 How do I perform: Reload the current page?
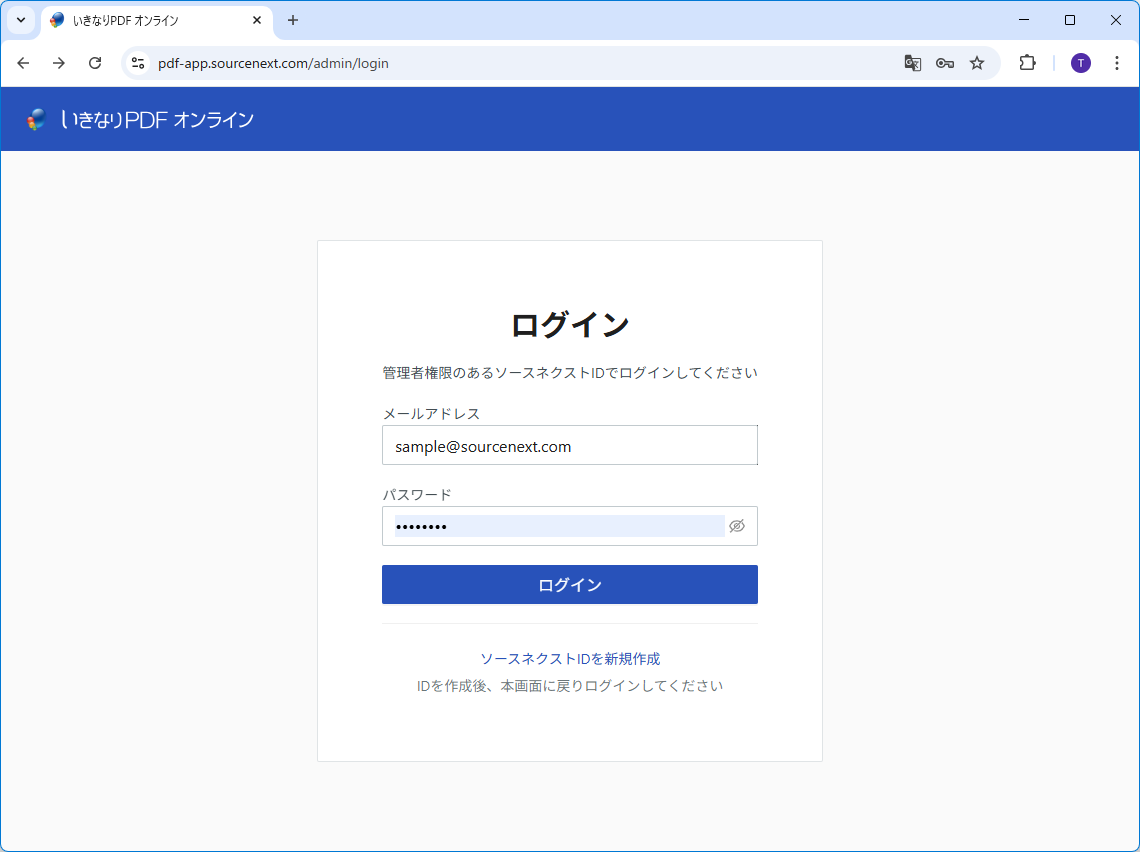click(95, 63)
